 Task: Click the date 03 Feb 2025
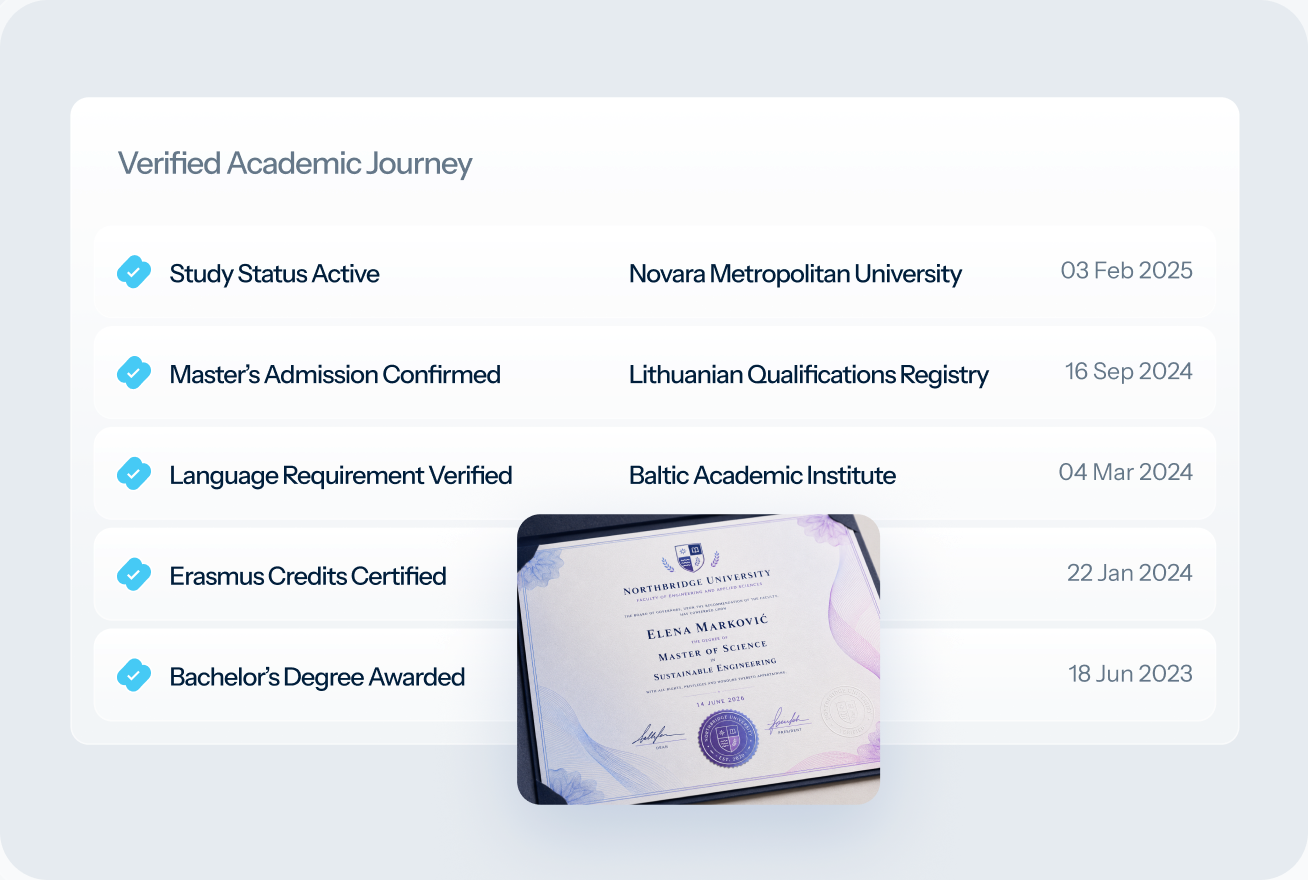coord(1127,271)
